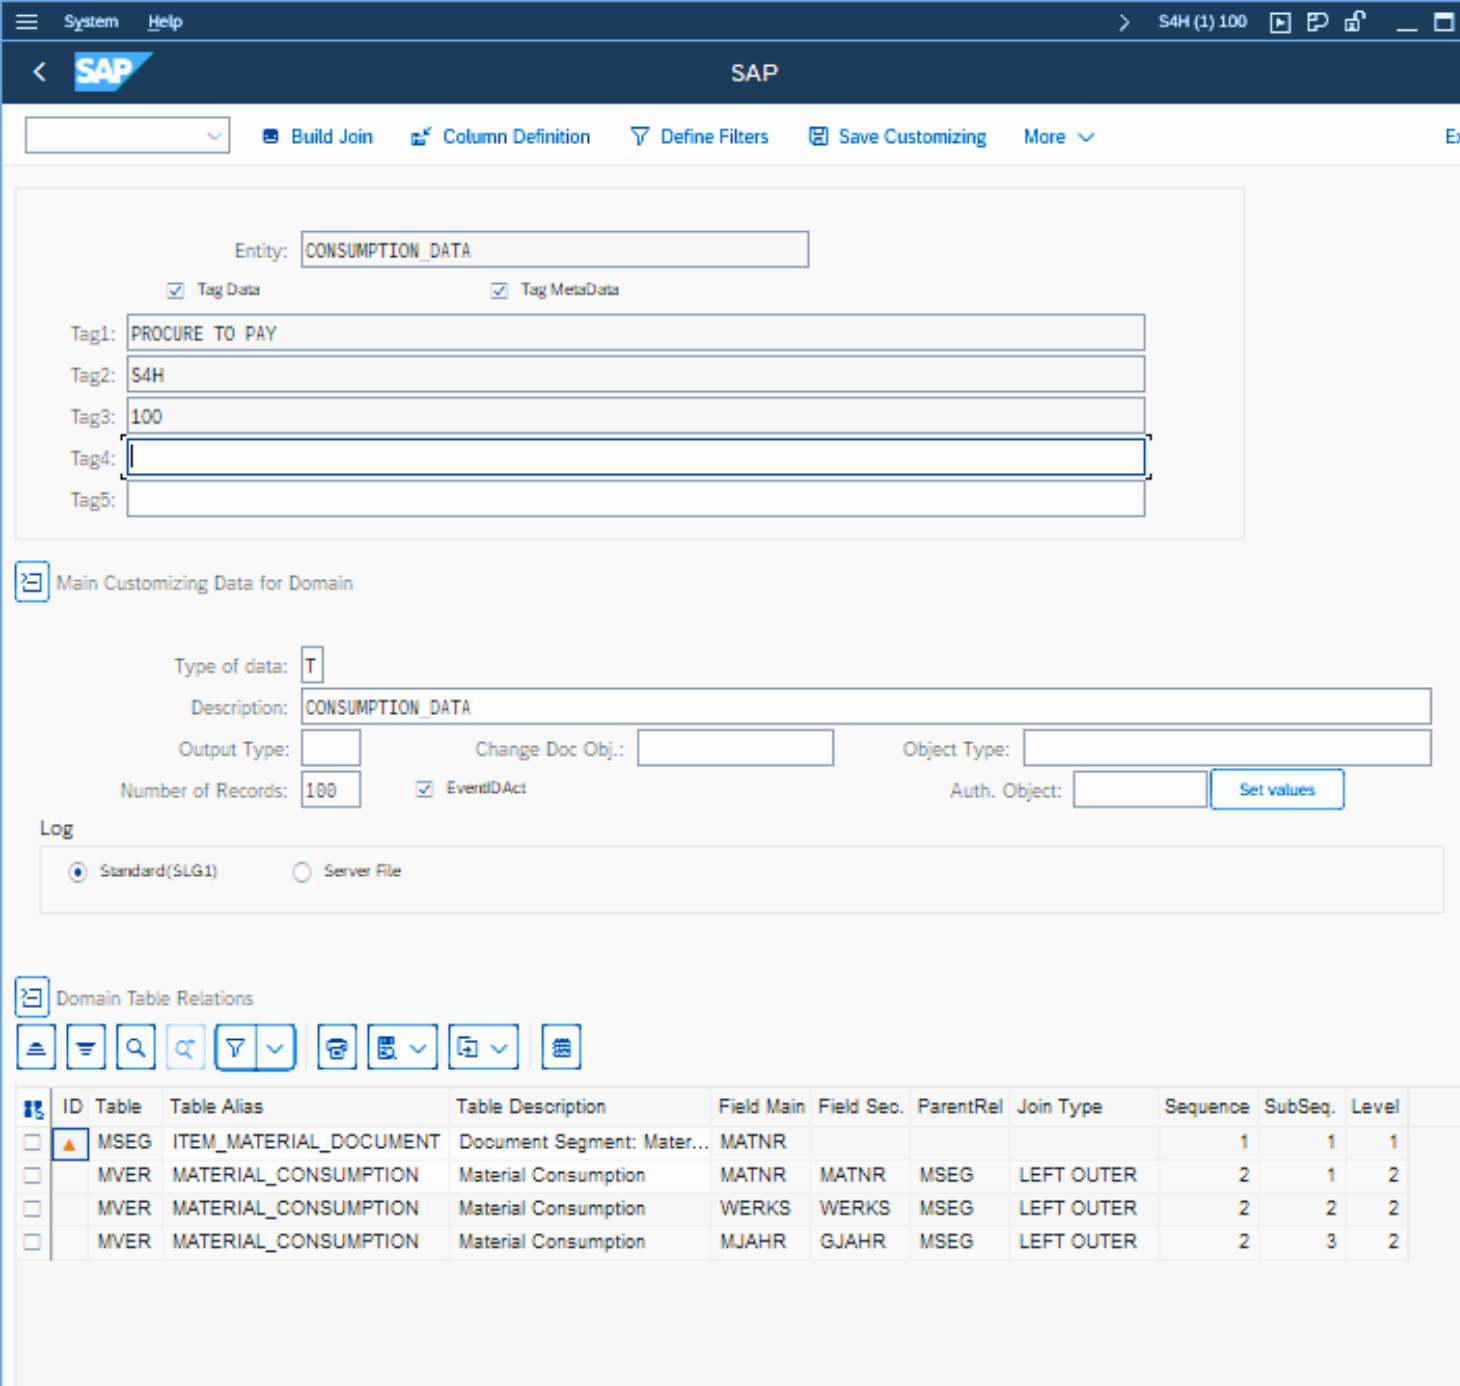Click the sort ascending icon in table toolbar
The width and height of the screenshot is (1460, 1386).
[x=36, y=1048]
